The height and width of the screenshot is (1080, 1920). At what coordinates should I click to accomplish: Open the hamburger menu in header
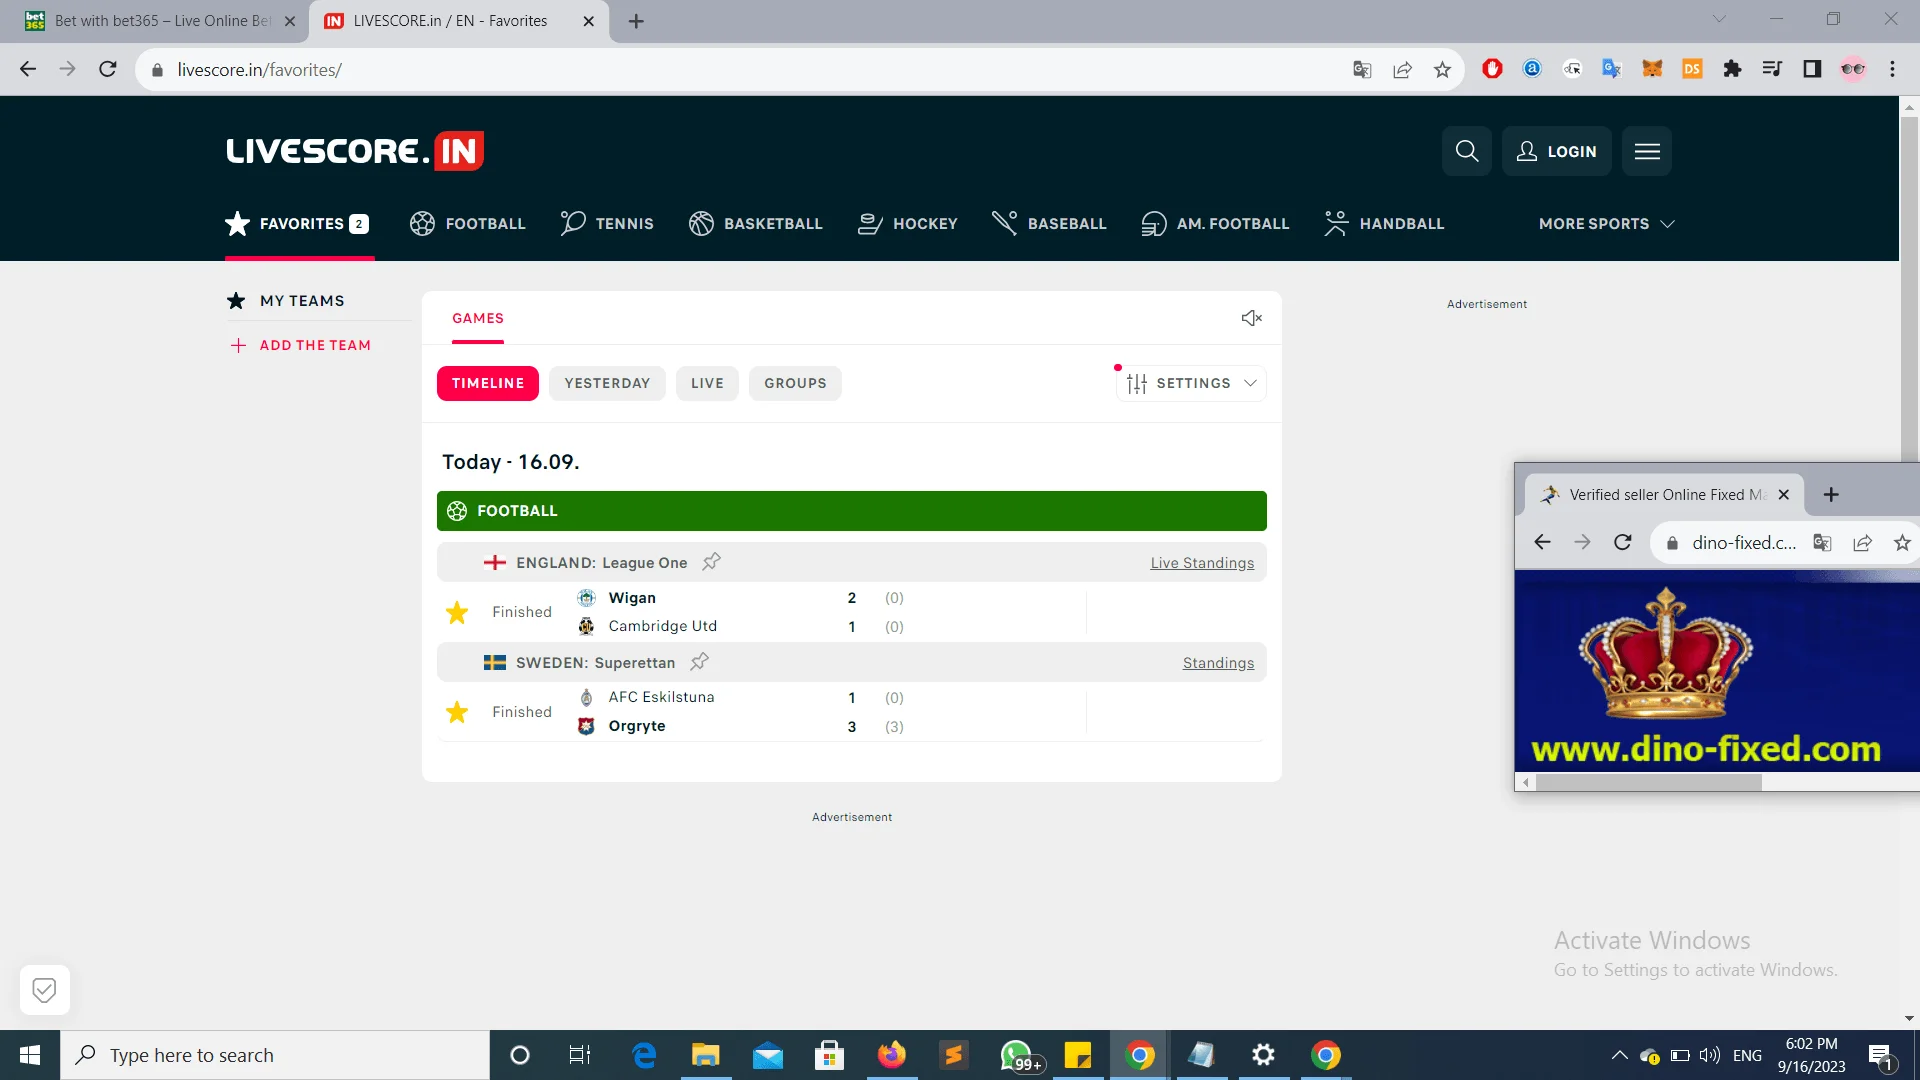click(1646, 151)
